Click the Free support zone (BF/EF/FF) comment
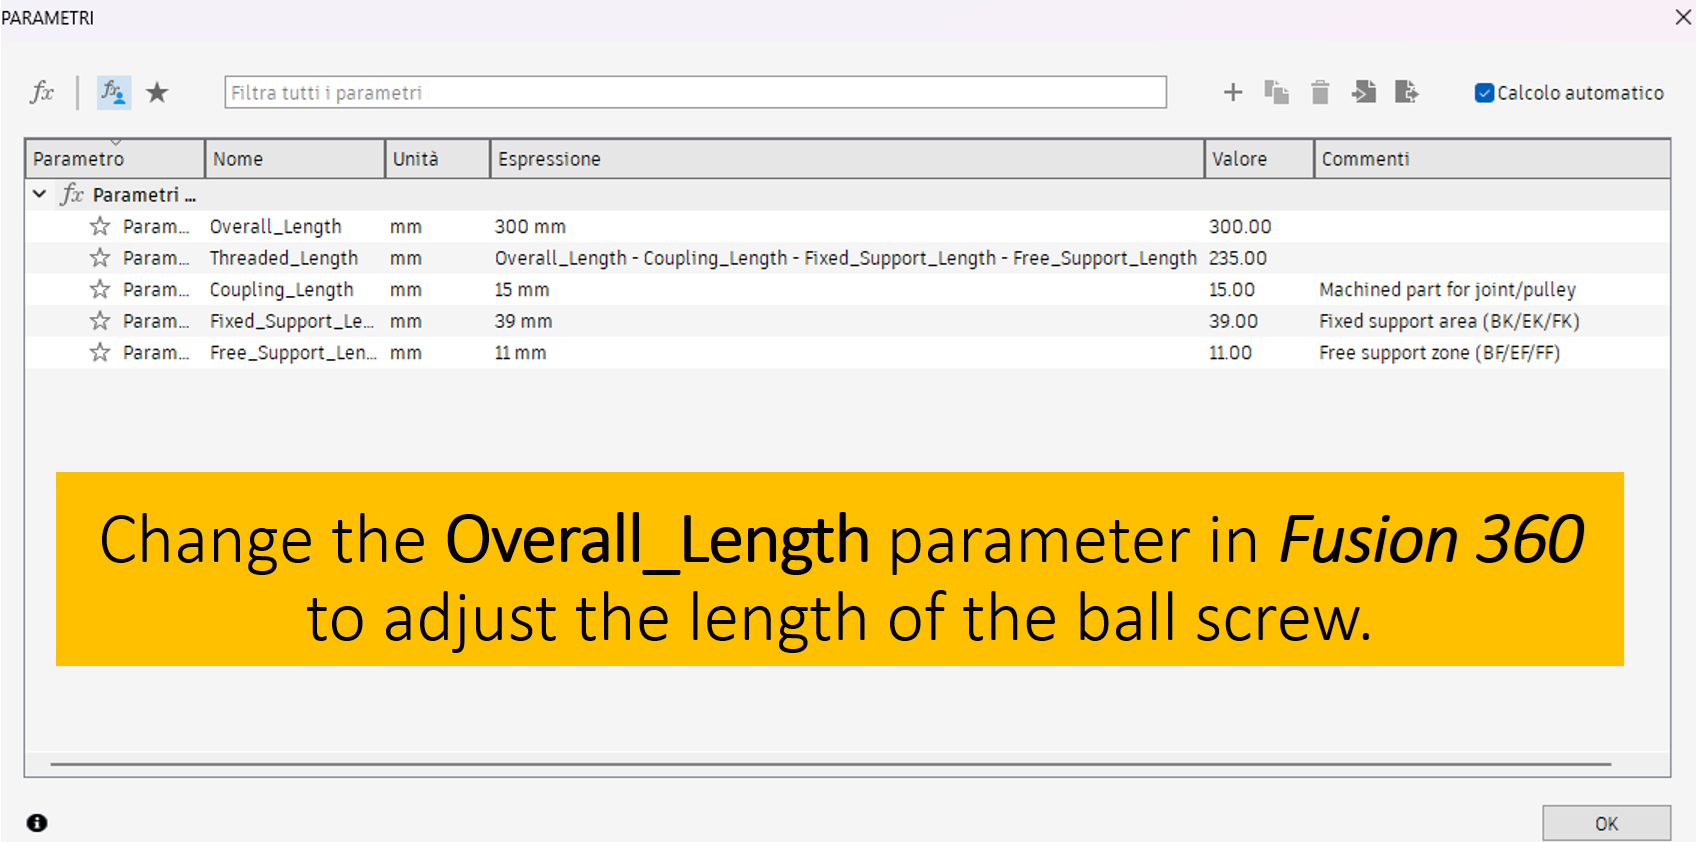The image size is (1696, 842). (x=1439, y=352)
